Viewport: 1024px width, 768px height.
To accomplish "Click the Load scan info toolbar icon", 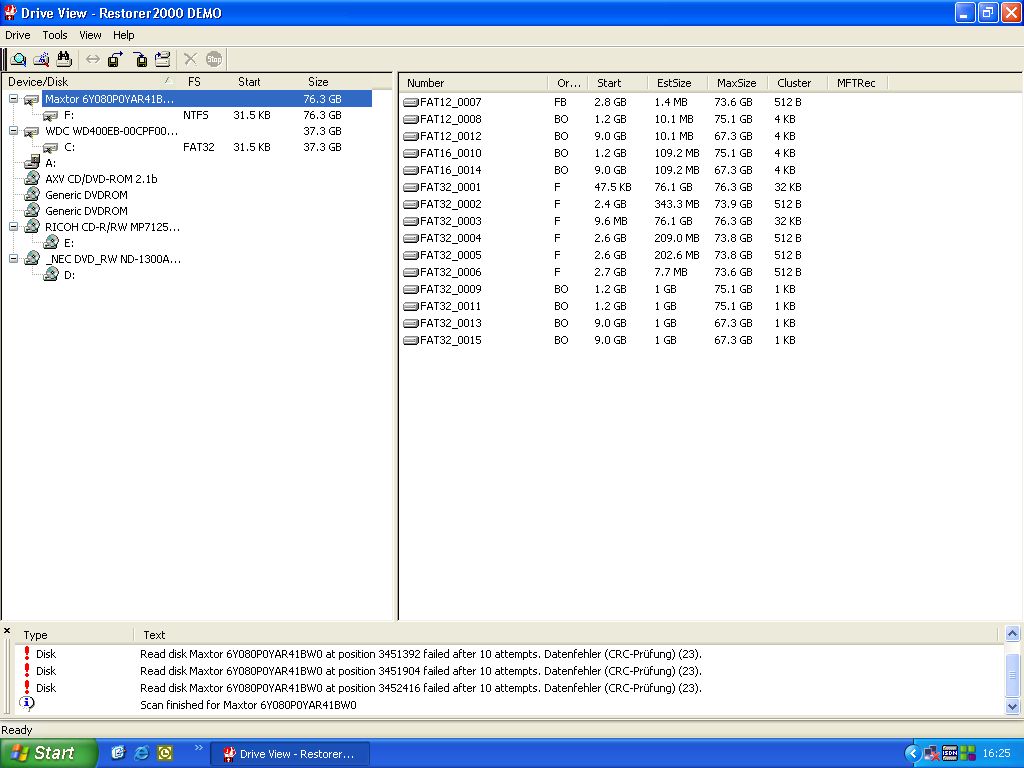I will [140, 59].
